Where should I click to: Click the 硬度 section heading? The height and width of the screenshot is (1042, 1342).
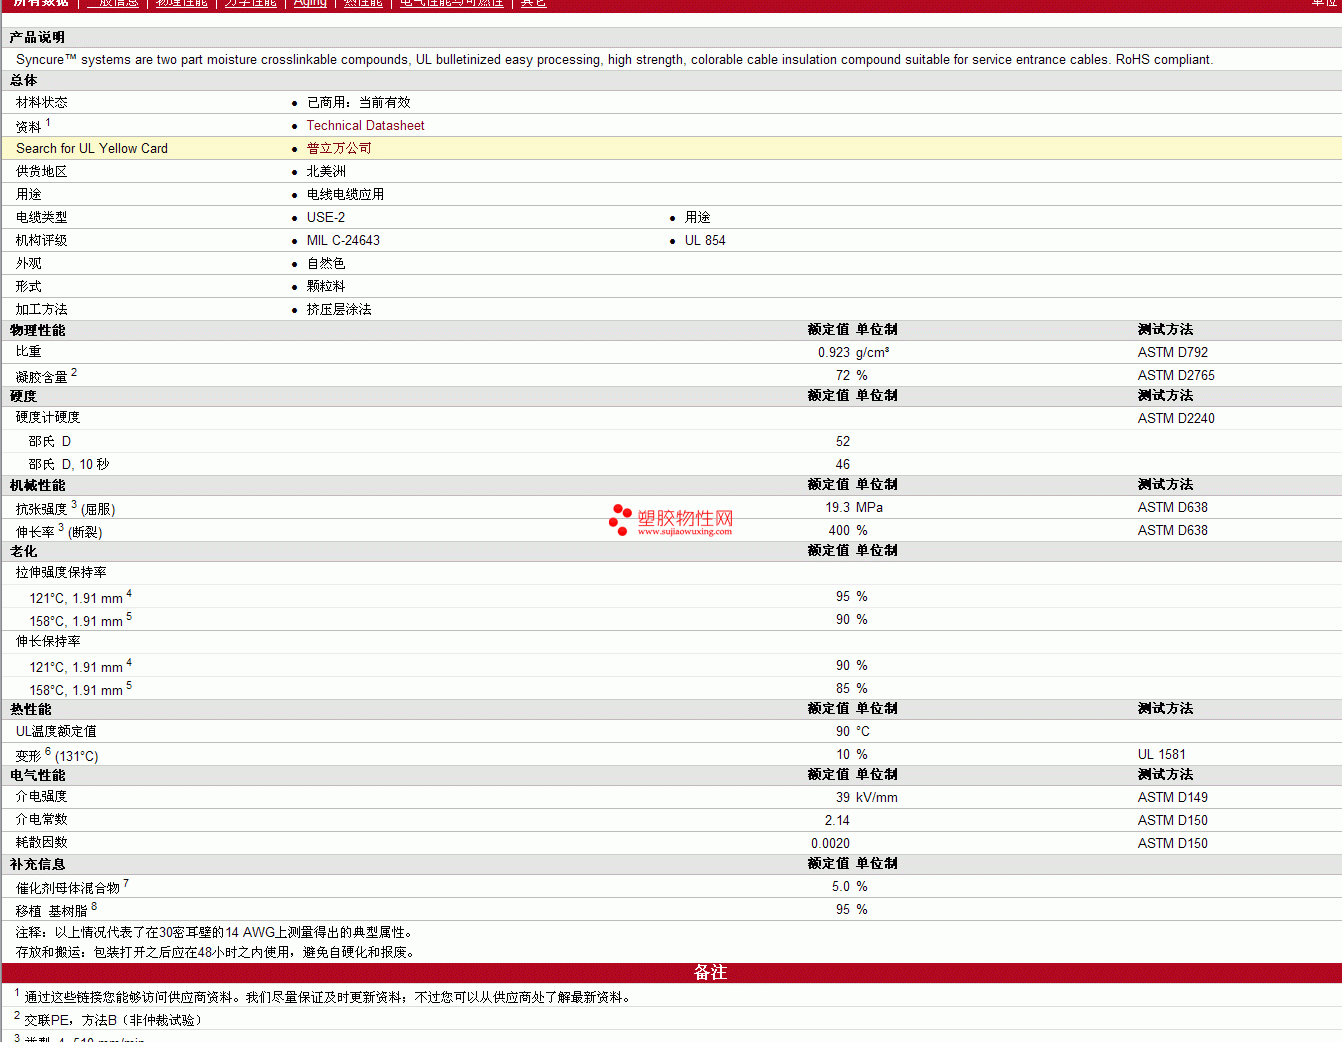pos(24,397)
